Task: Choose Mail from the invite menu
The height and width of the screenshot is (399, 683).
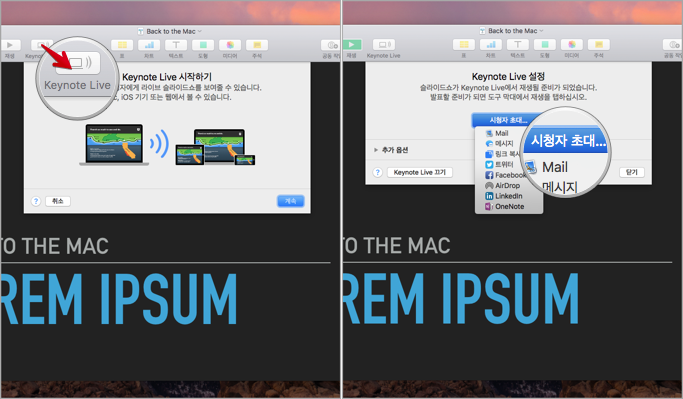Action: pyautogui.click(x=502, y=133)
